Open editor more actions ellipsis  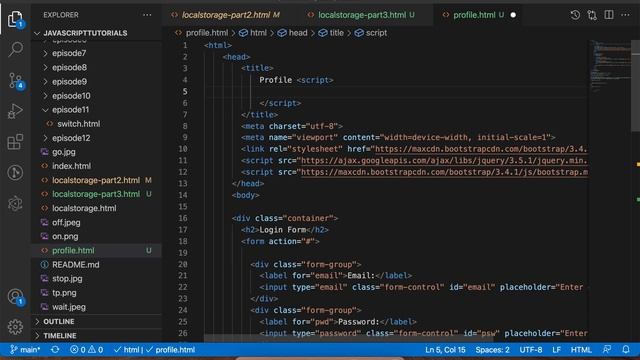coord(625,15)
